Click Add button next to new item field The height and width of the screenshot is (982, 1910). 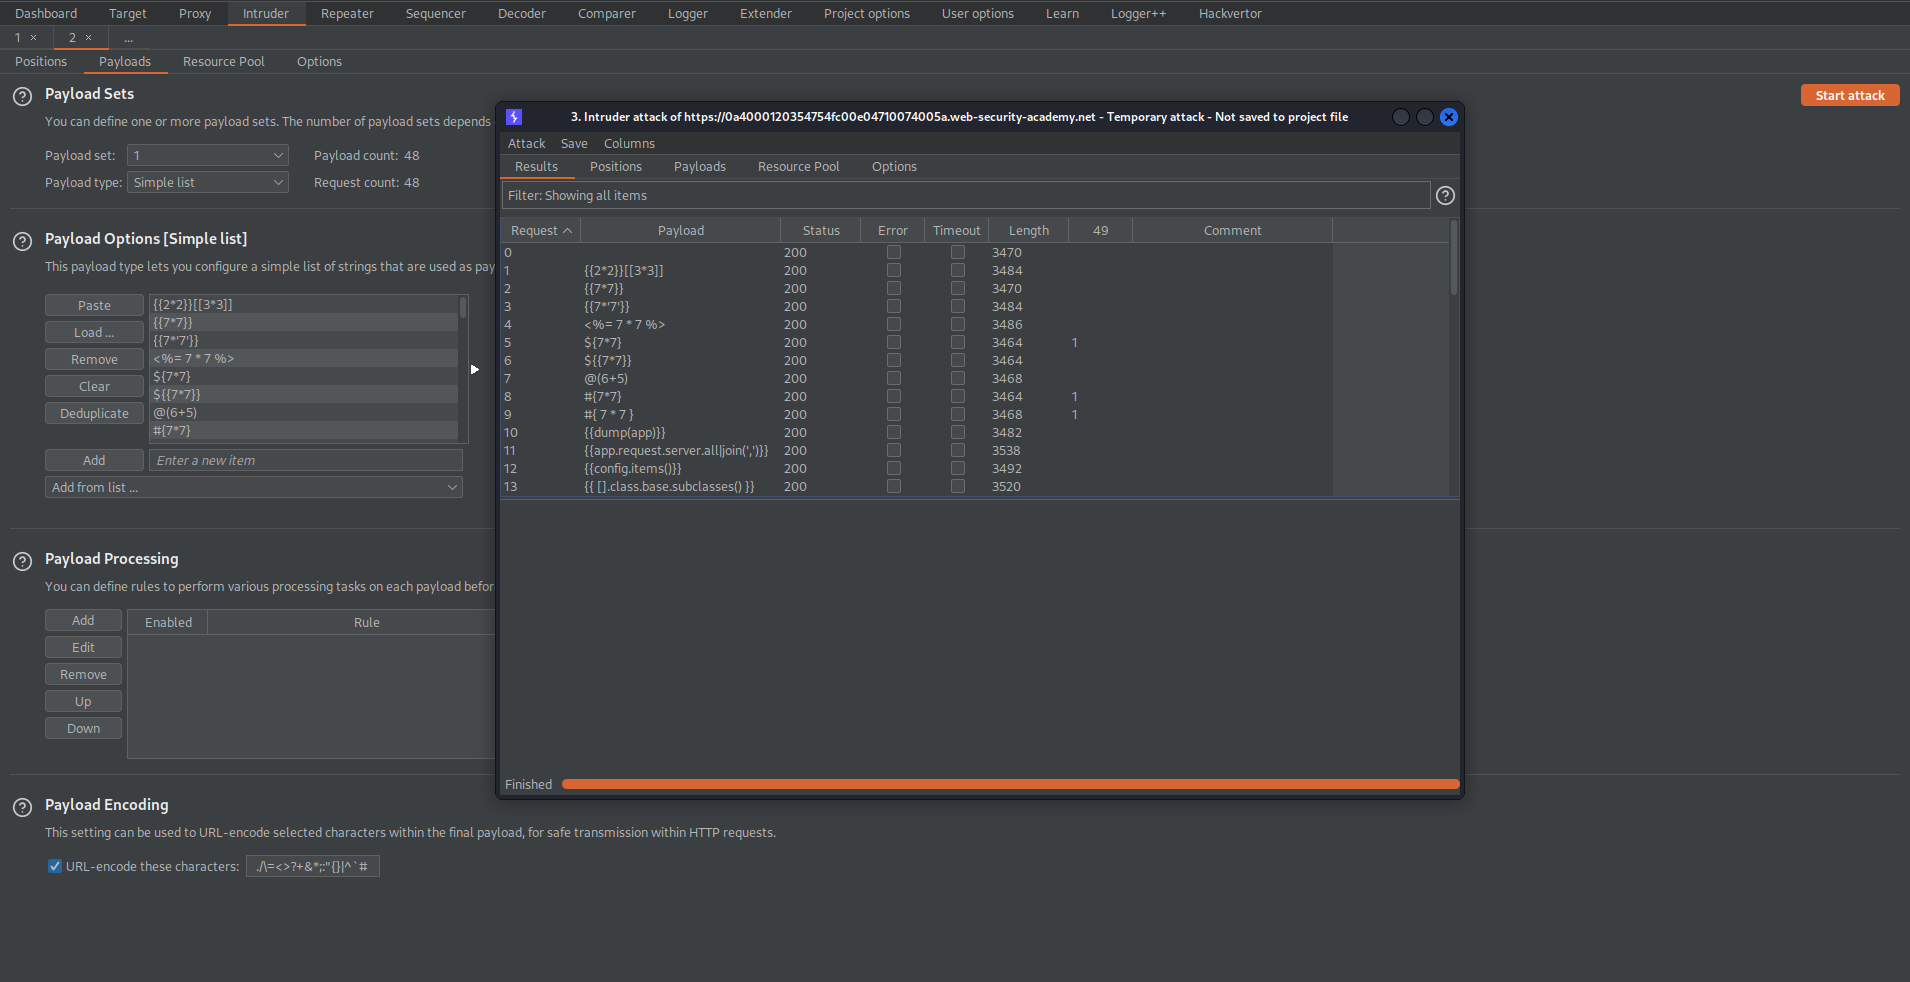tap(94, 460)
